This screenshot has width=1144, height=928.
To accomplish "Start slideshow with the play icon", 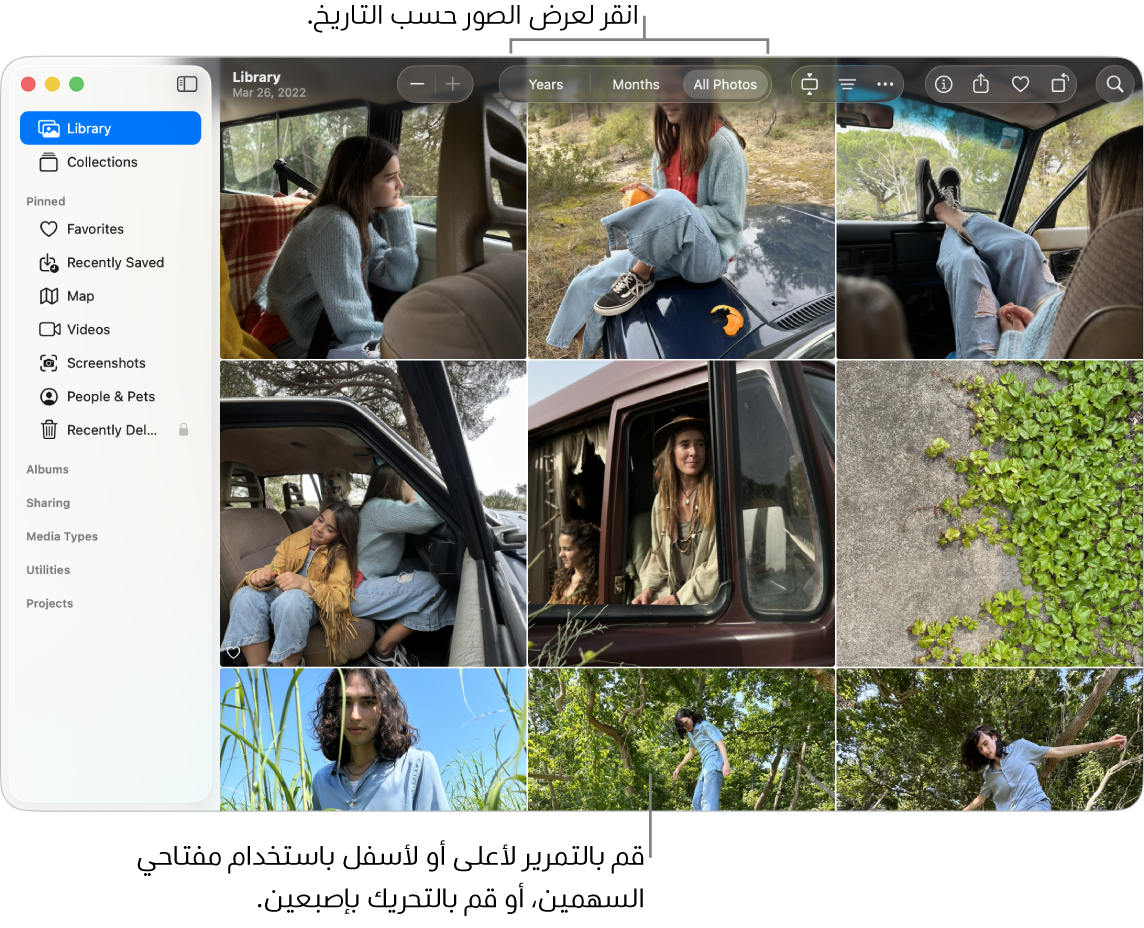I will (810, 85).
